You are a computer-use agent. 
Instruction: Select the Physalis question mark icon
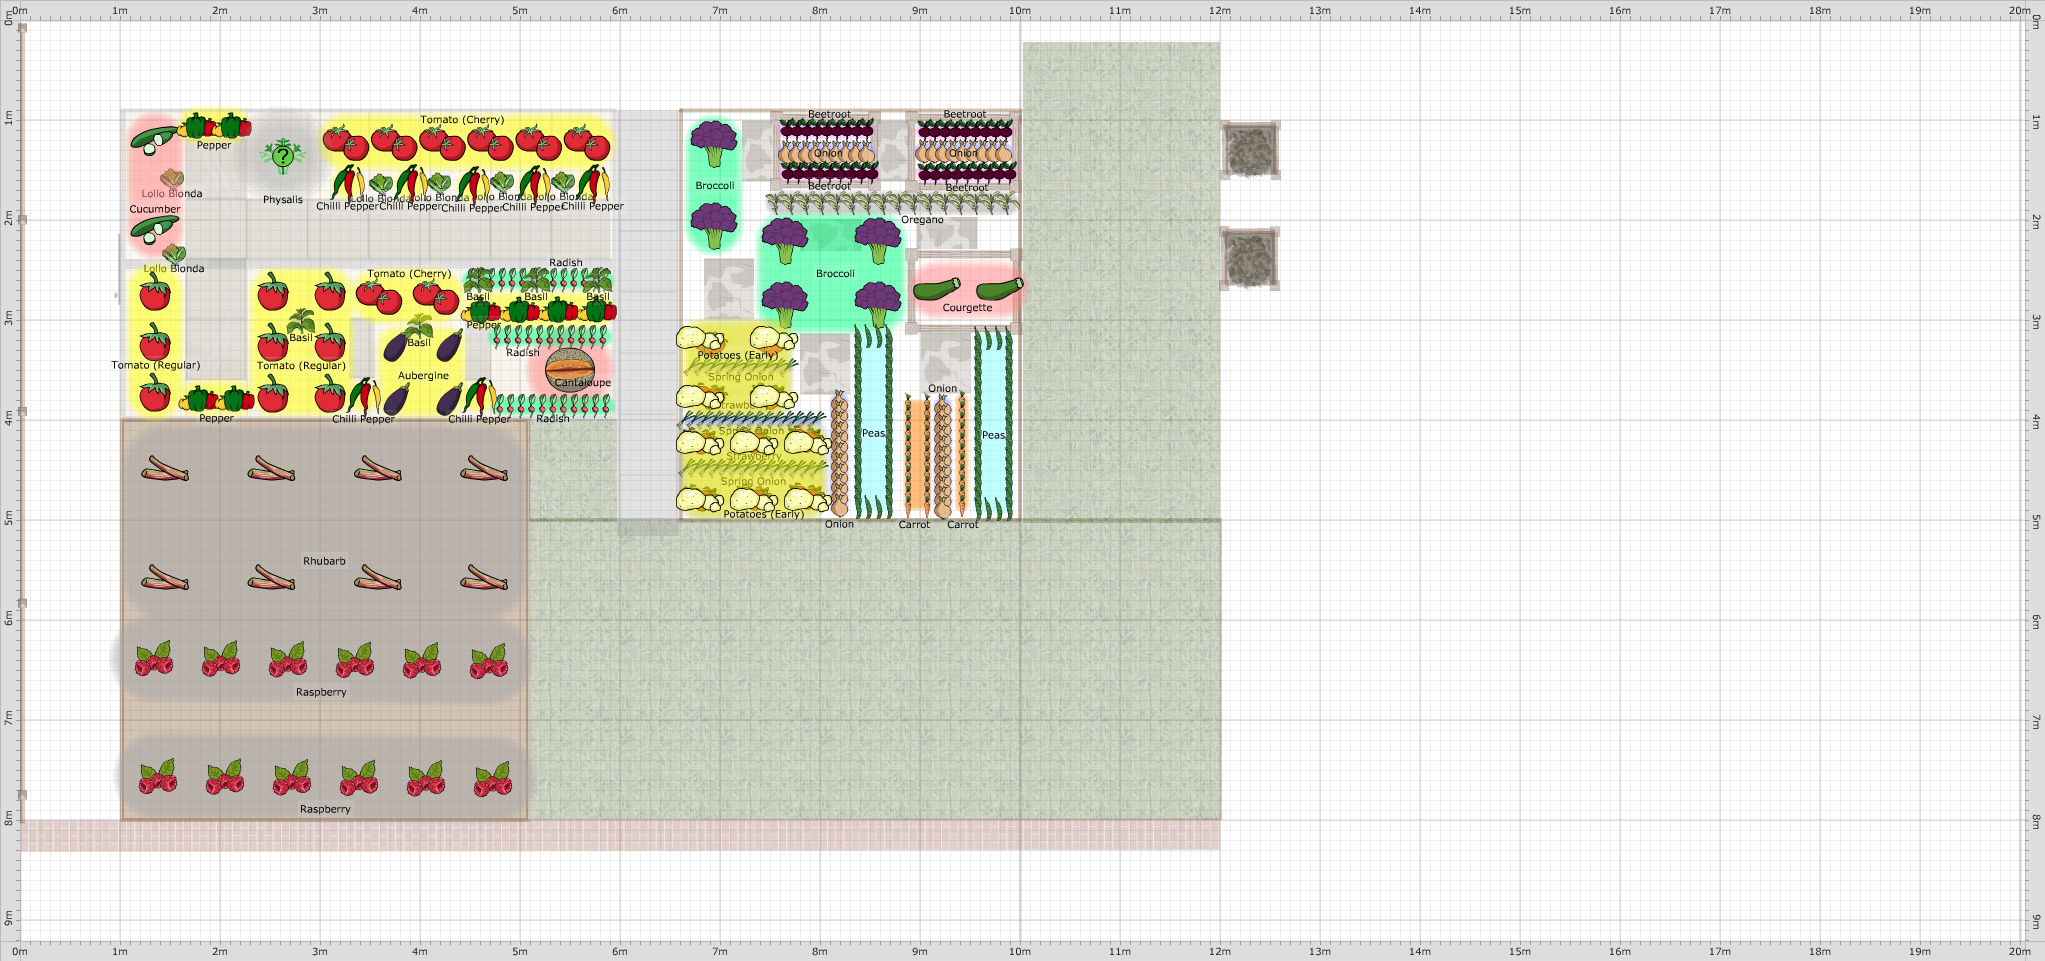pyautogui.click(x=281, y=156)
